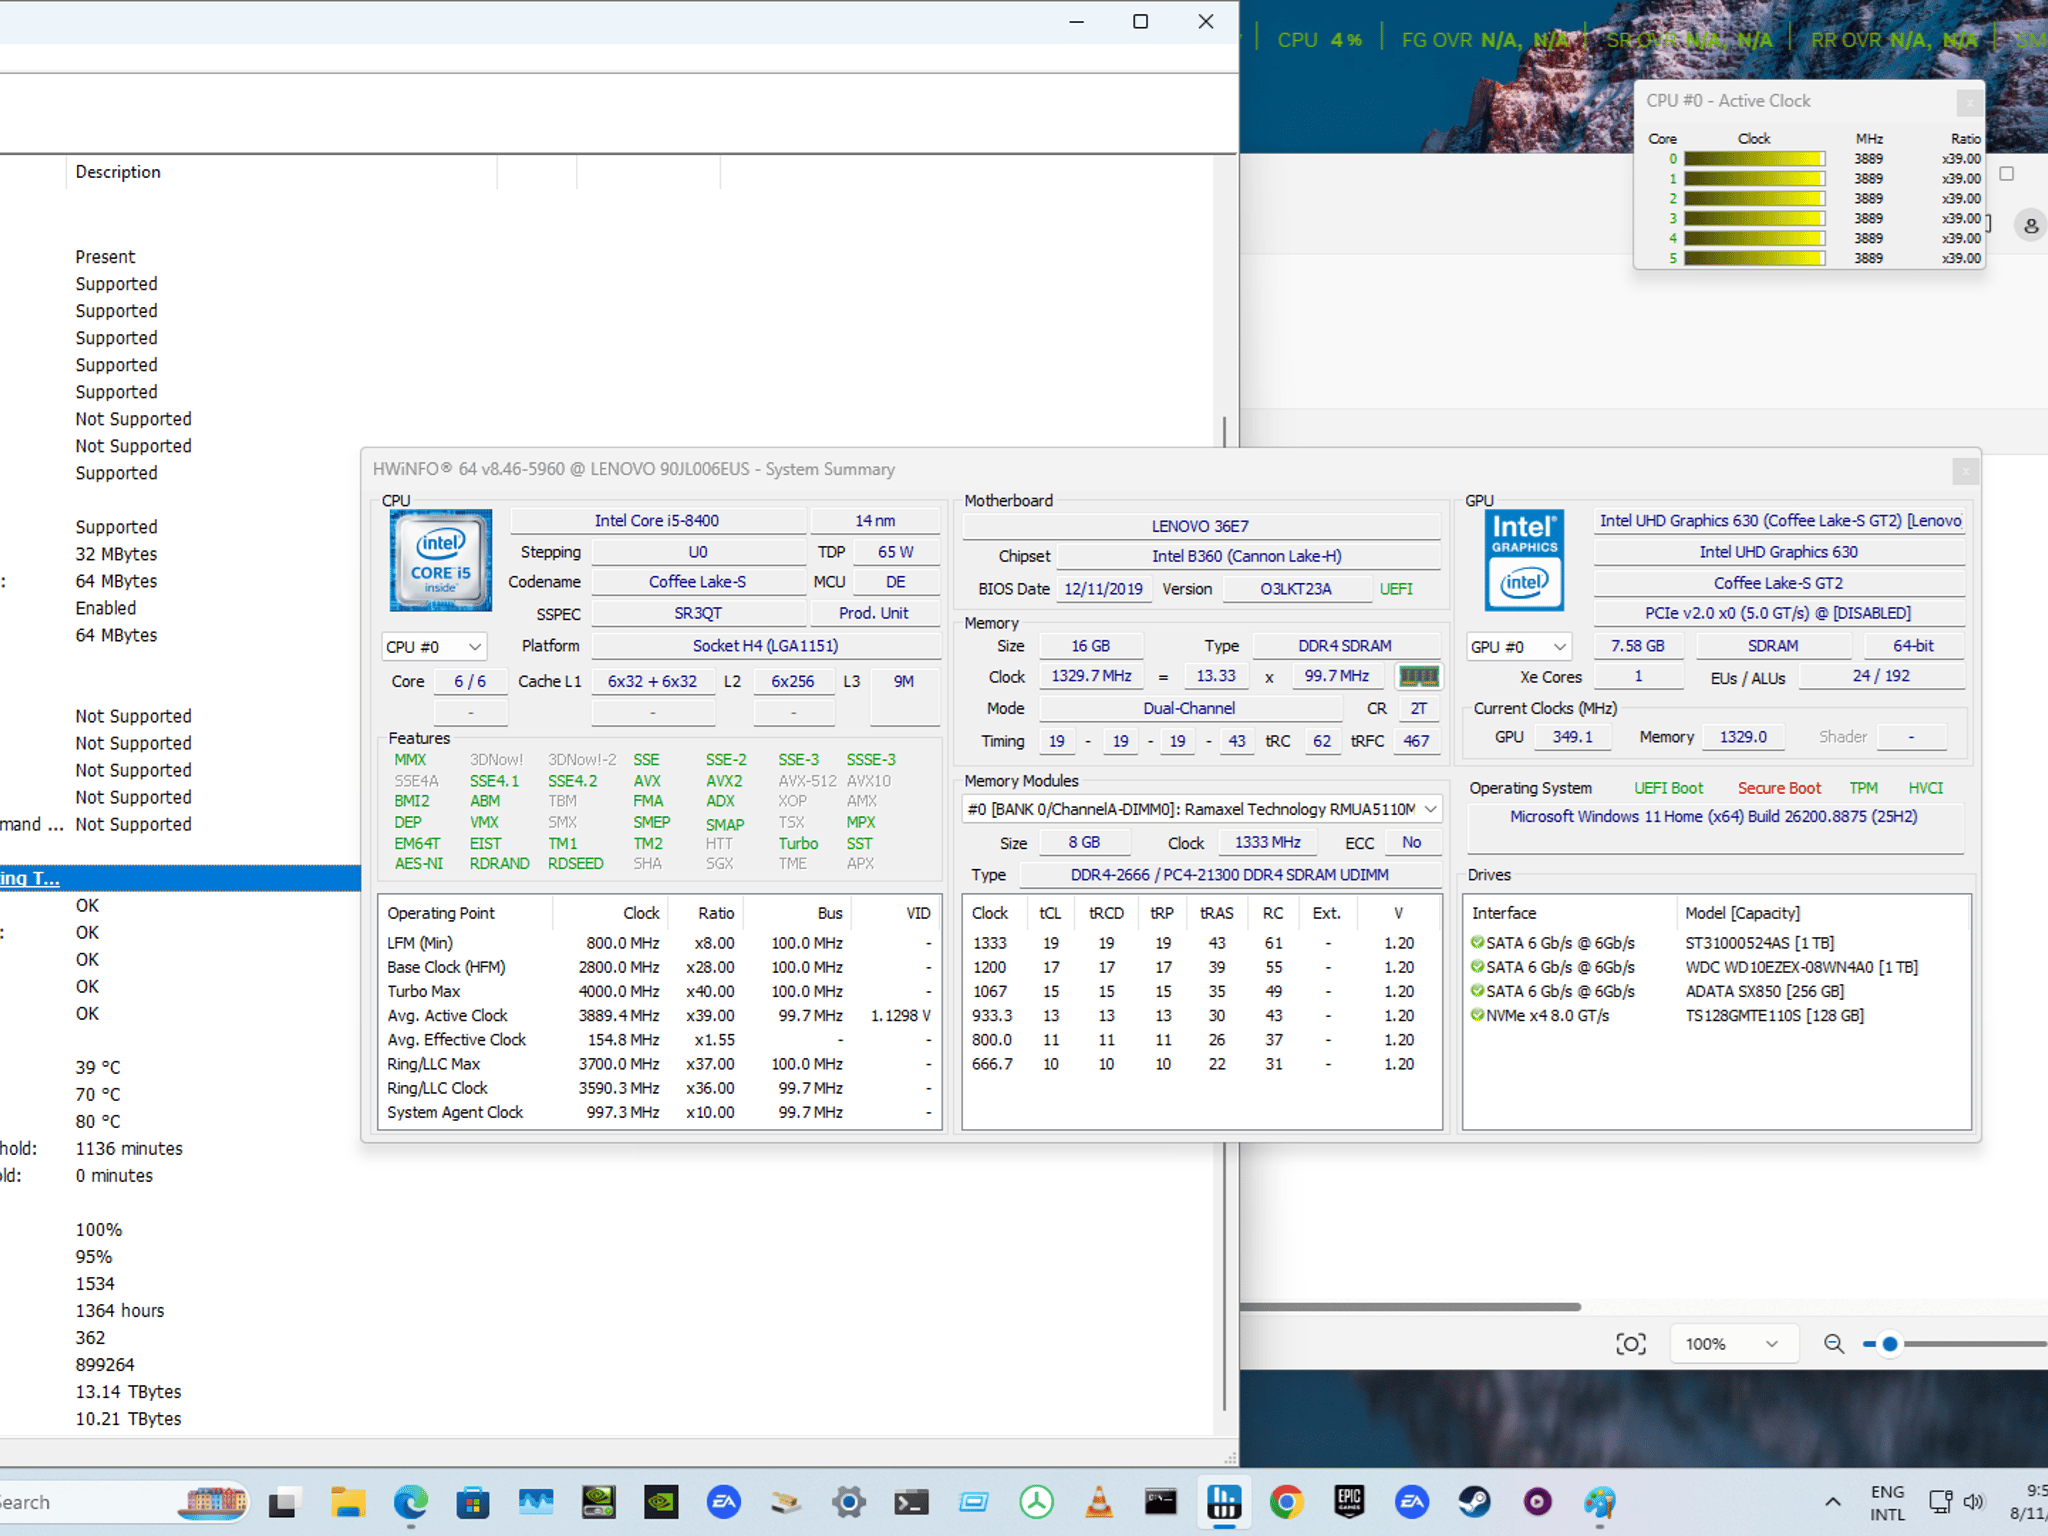
Task: Launch Google Chrome from the taskbar
Action: 1287,1502
